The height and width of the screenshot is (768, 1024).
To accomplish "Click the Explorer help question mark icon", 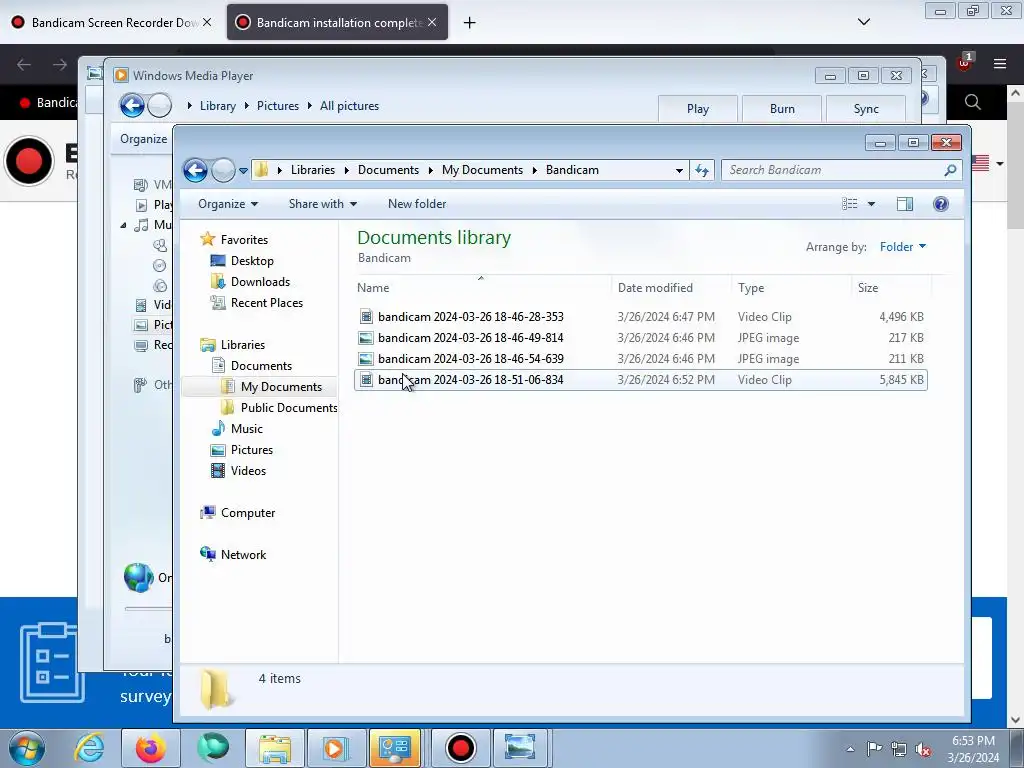I will (940, 204).
